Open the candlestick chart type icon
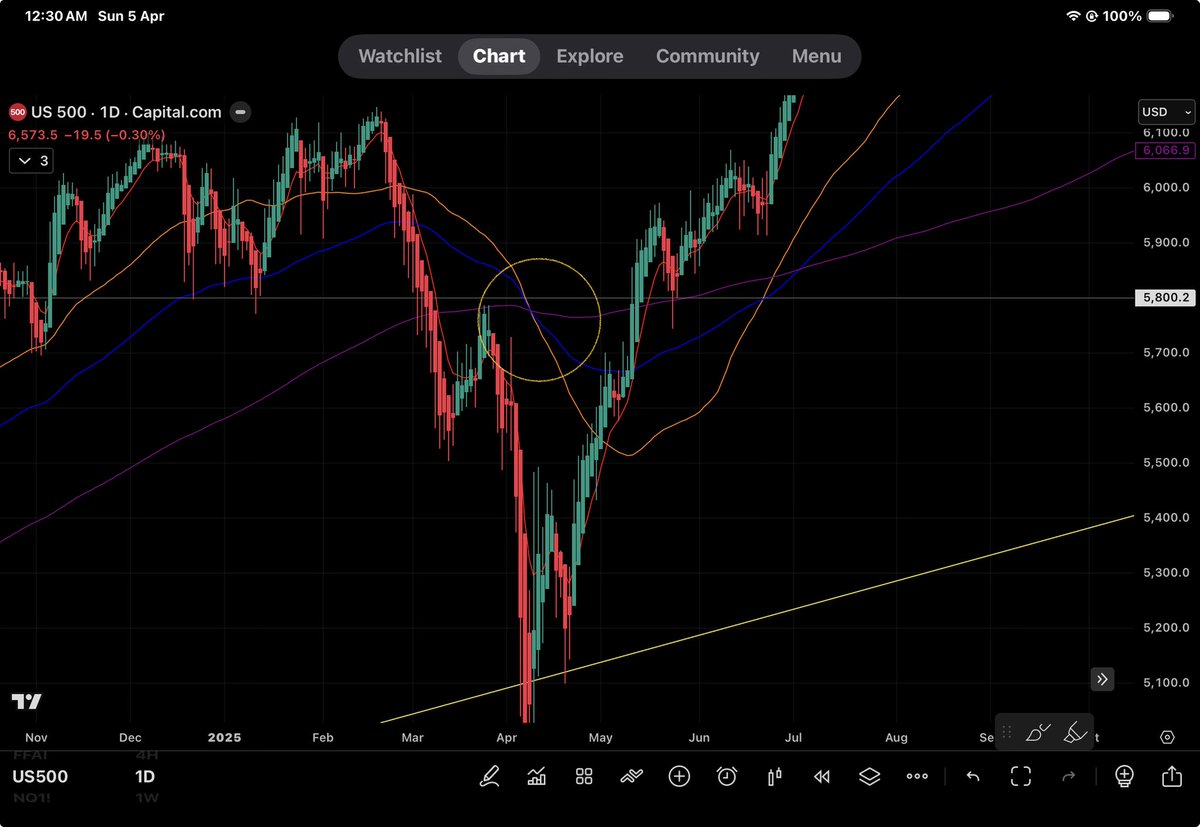This screenshot has width=1200, height=827. click(774, 776)
